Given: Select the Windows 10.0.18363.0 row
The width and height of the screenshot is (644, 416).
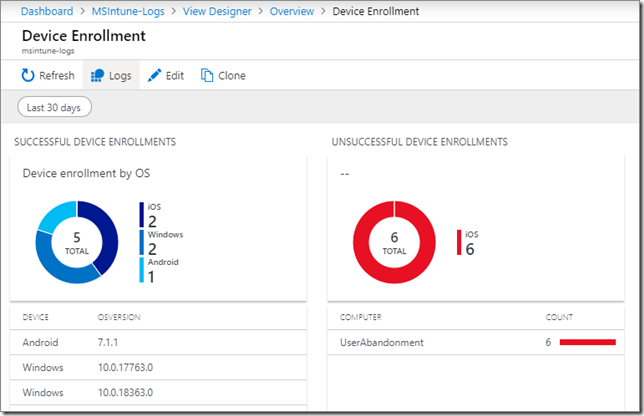Looking at the screenshot, I should tap(159, 393).
